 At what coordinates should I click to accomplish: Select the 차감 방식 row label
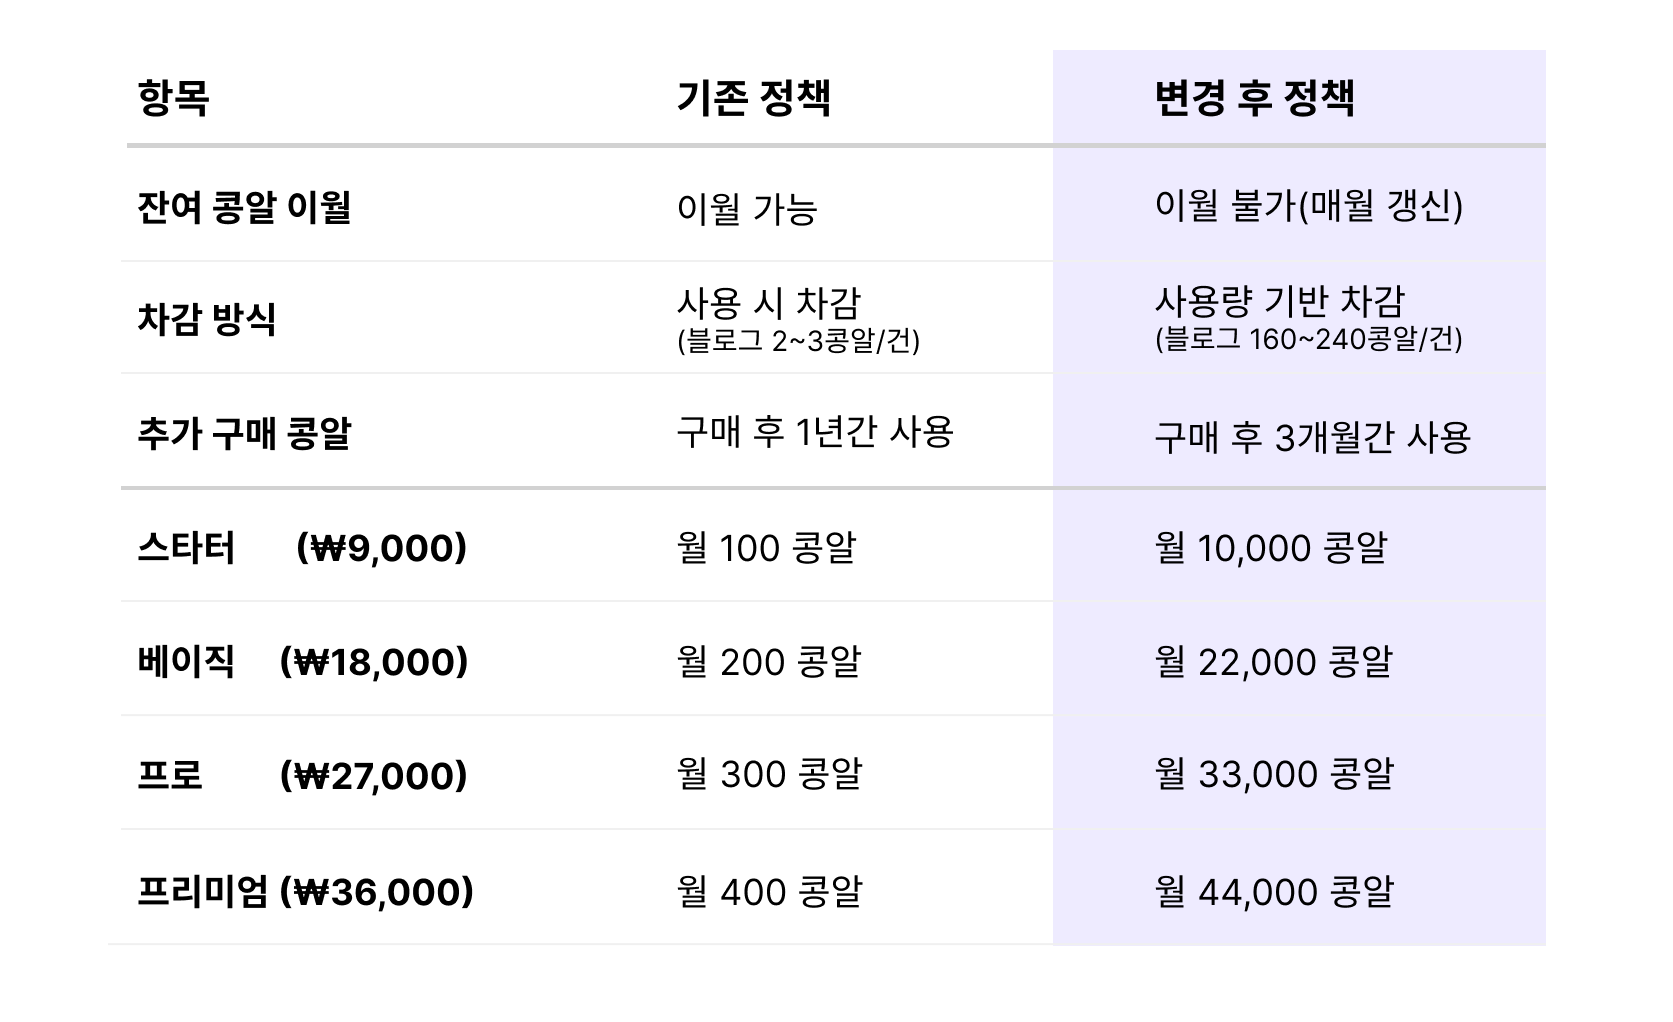click(x=206, y=319)
